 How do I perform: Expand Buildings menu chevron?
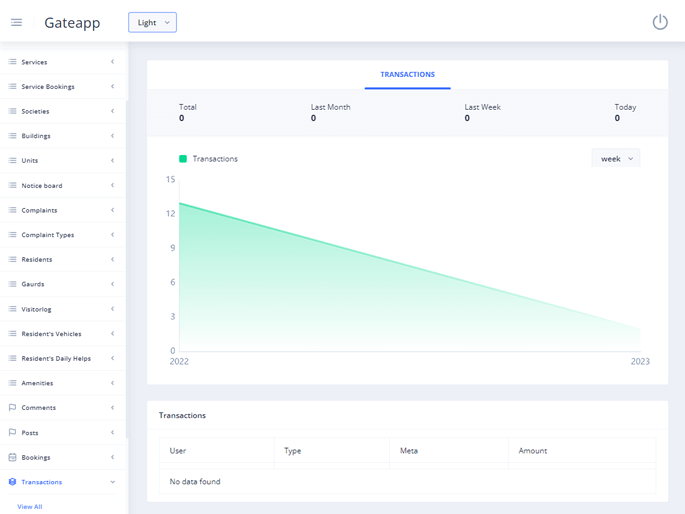click(112, 136)
